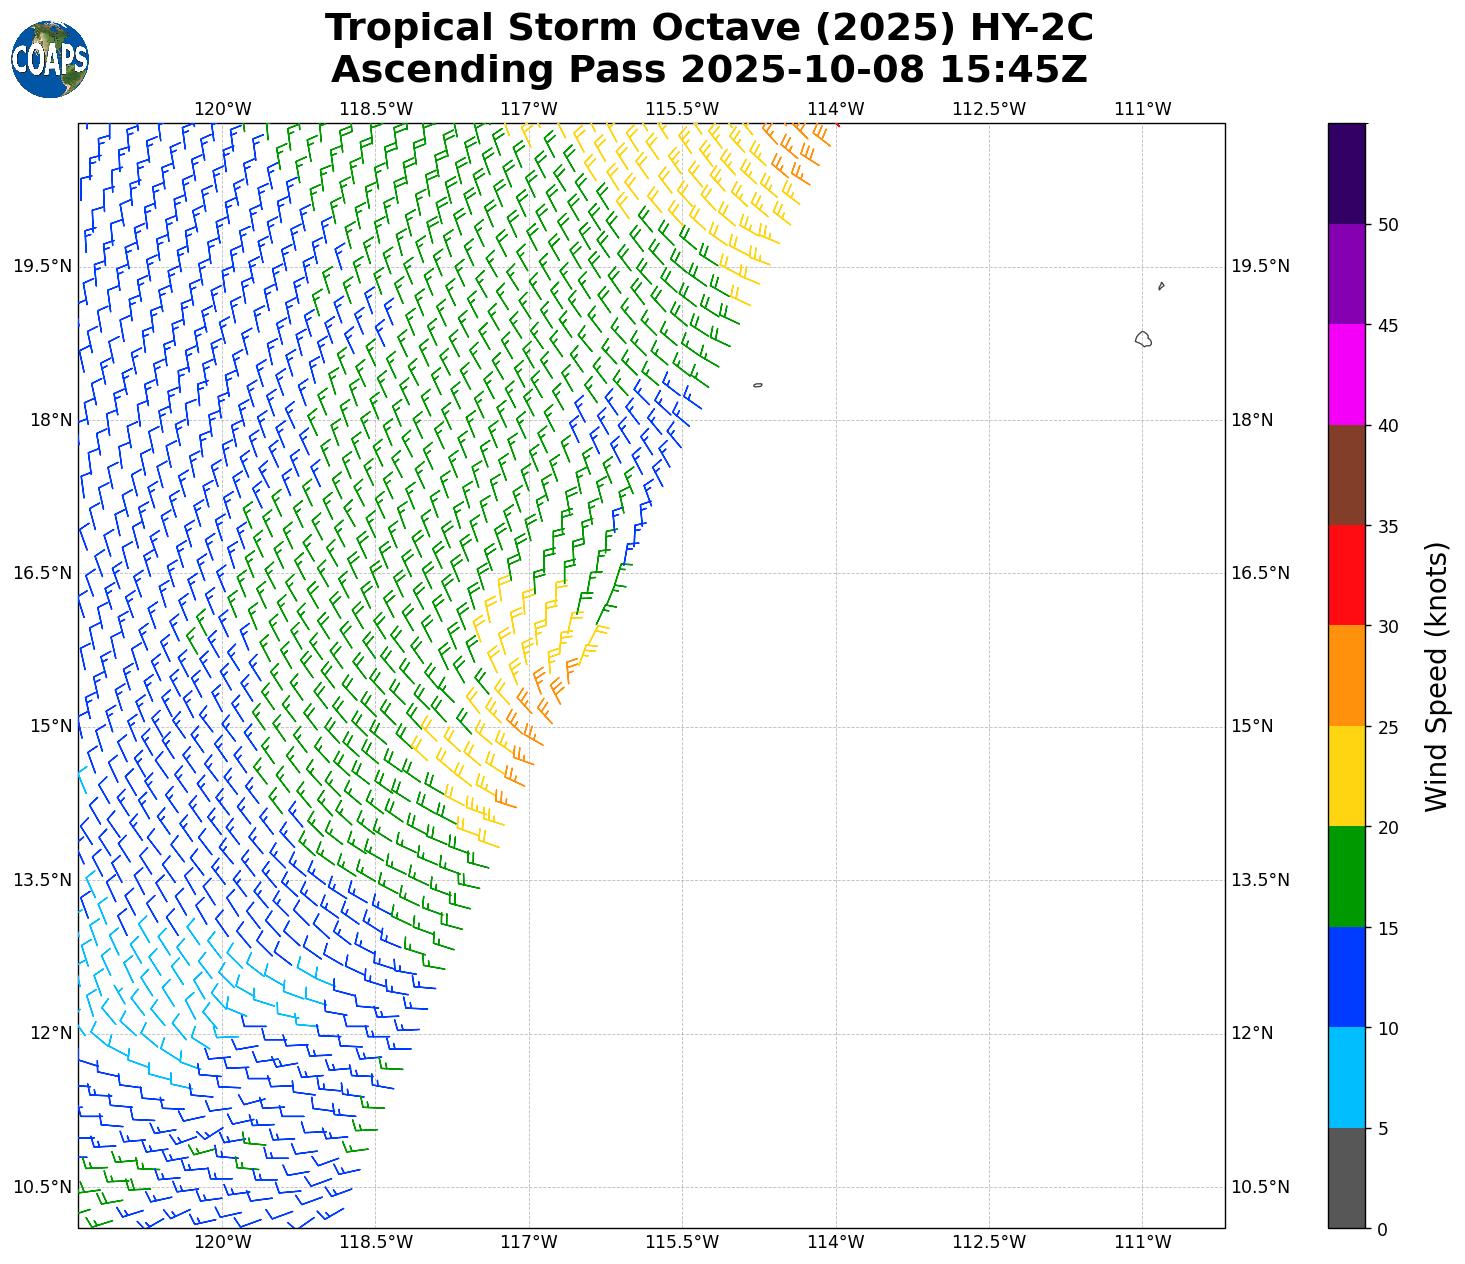Viewport: 1465px width, 1264px height.
Task: Select the blue 10–15 knot colorbar segment
Action: coord(1346,977)
